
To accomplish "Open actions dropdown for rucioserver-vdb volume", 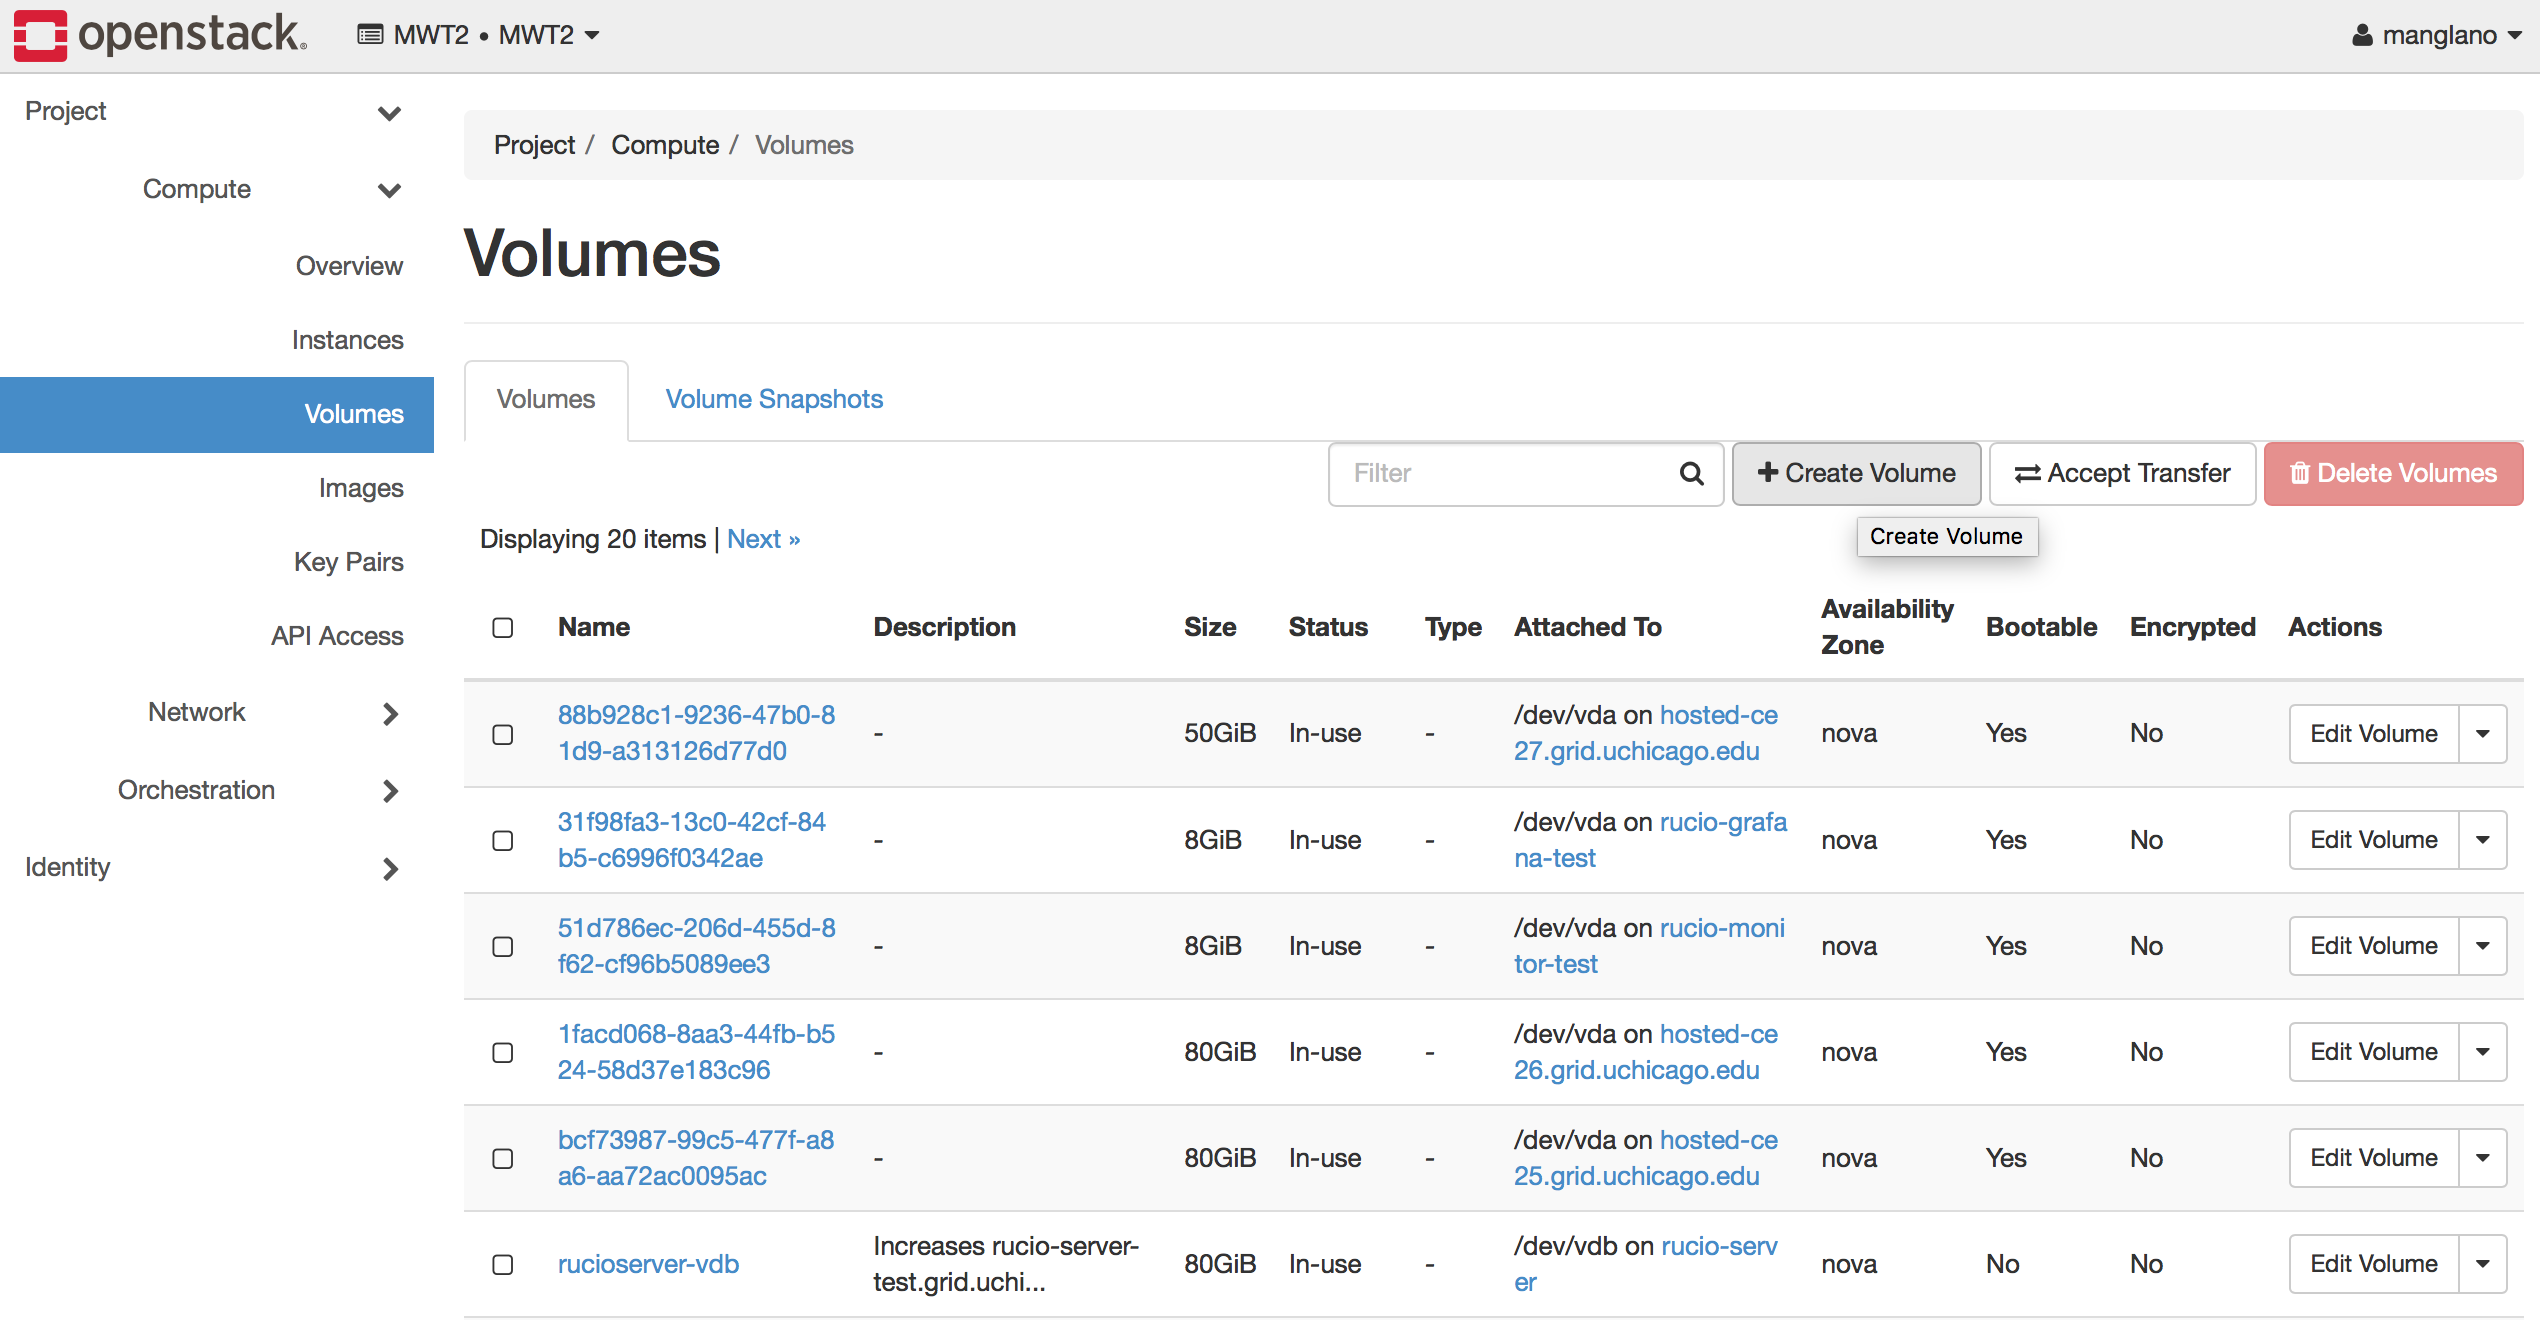I will tap(2482, 1264).
